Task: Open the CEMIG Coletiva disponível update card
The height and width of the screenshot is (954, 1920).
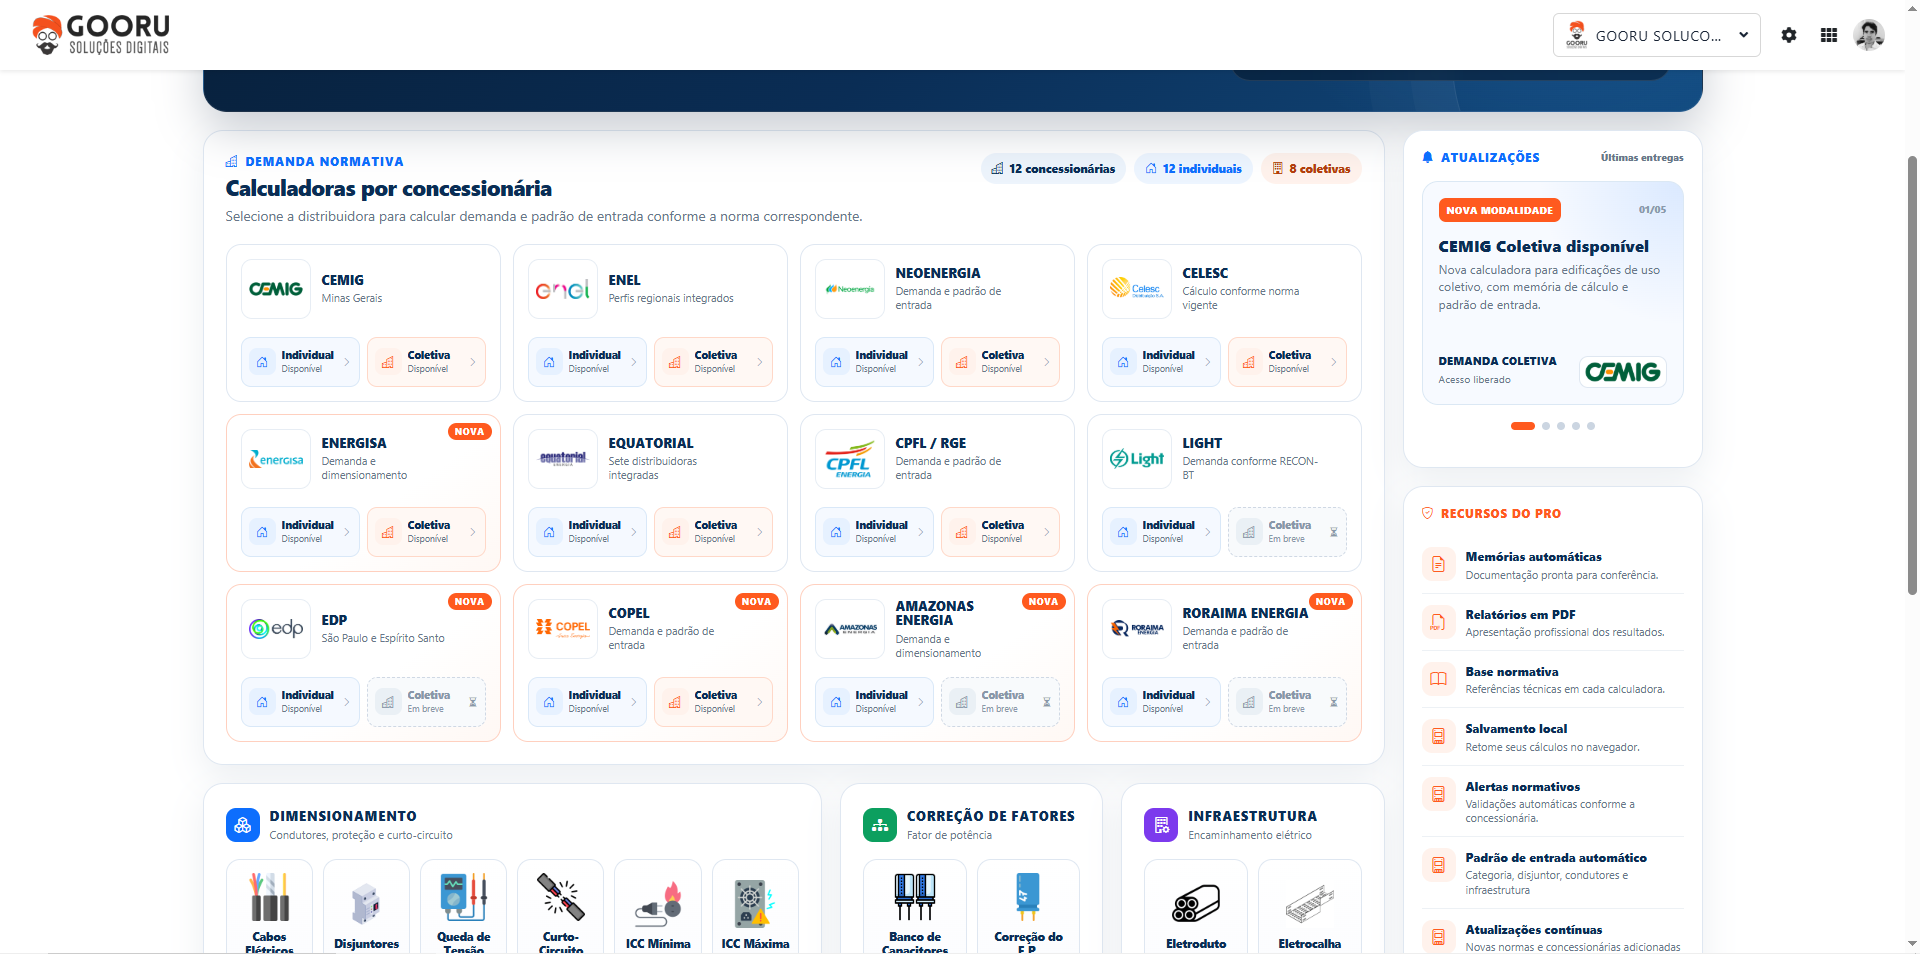Action: pyautogui.click(x=1553, y=293)
